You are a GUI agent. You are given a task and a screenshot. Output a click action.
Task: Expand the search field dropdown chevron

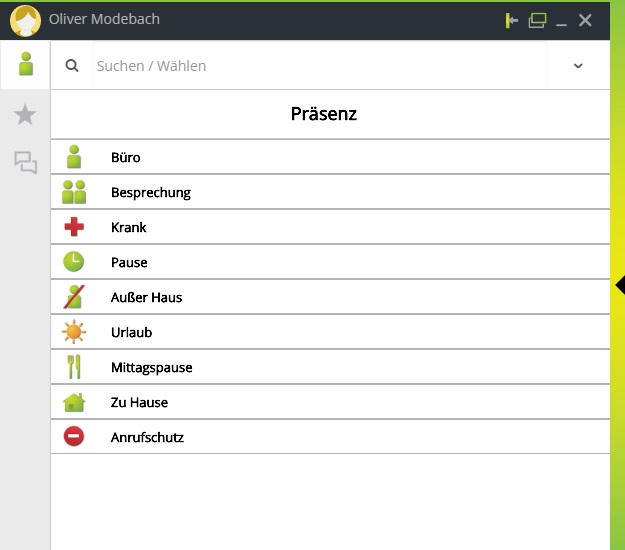[578, 66]
